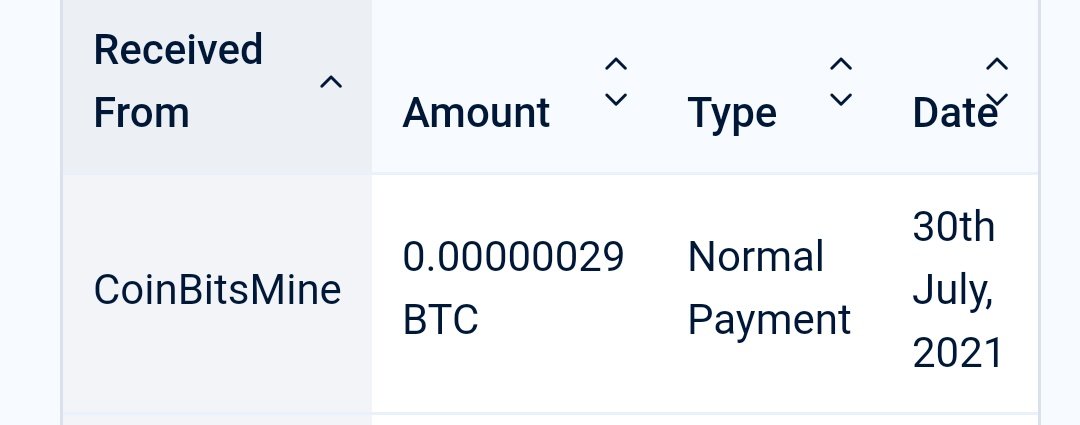1080x425 pixels.
Task: Select the word Normal in the Type cell
Action: point(755,258)
